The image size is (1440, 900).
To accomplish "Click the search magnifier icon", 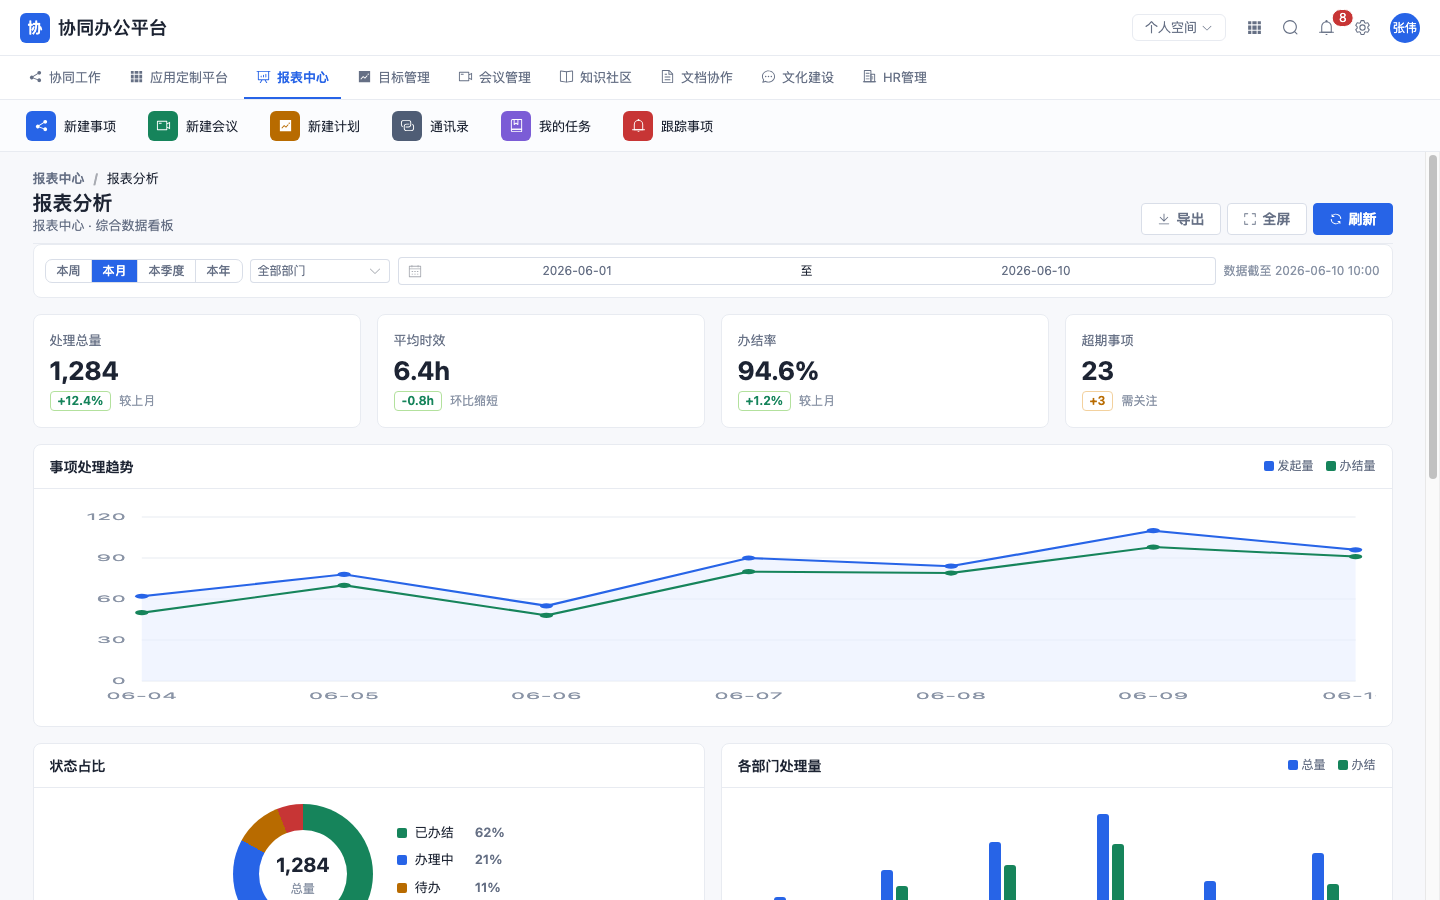I will point(1290,28).
